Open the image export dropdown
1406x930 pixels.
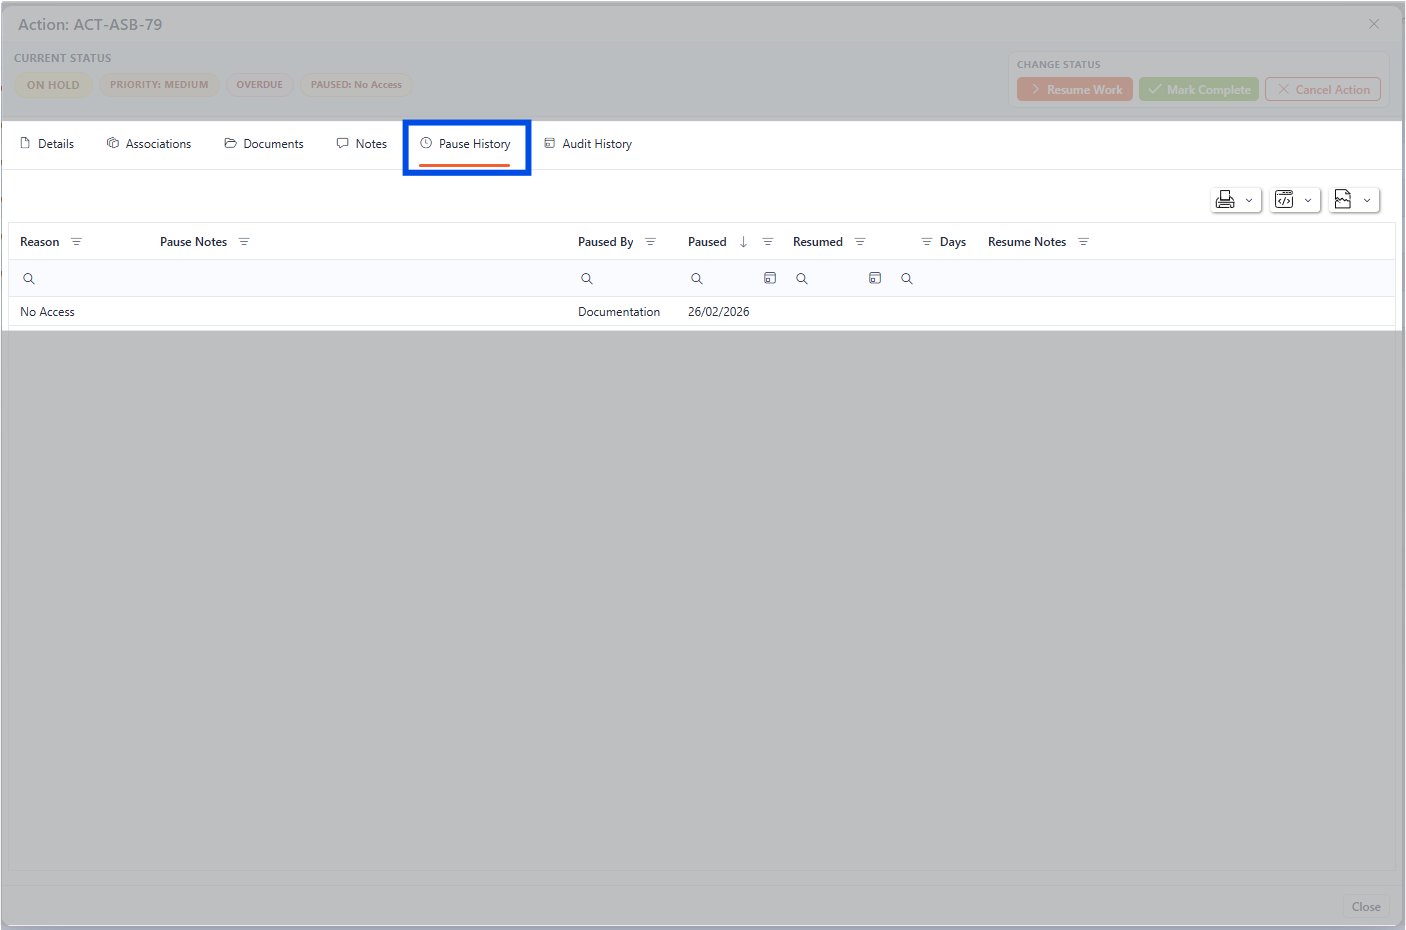1354,200
